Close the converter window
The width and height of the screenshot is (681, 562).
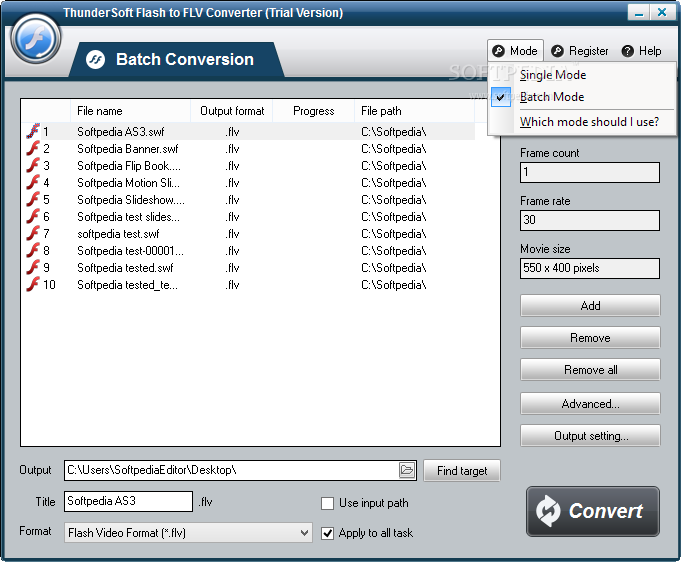(662, 13)
